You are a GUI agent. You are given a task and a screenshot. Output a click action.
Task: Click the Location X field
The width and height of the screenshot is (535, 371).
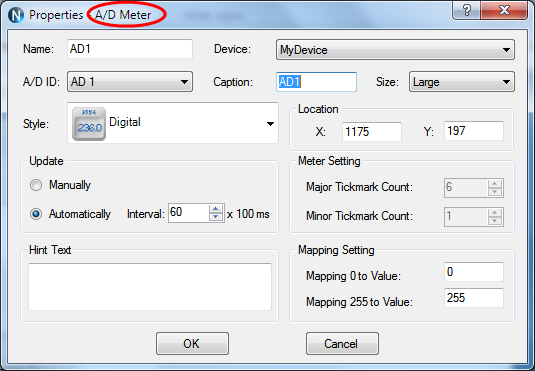tap(372, 132)
